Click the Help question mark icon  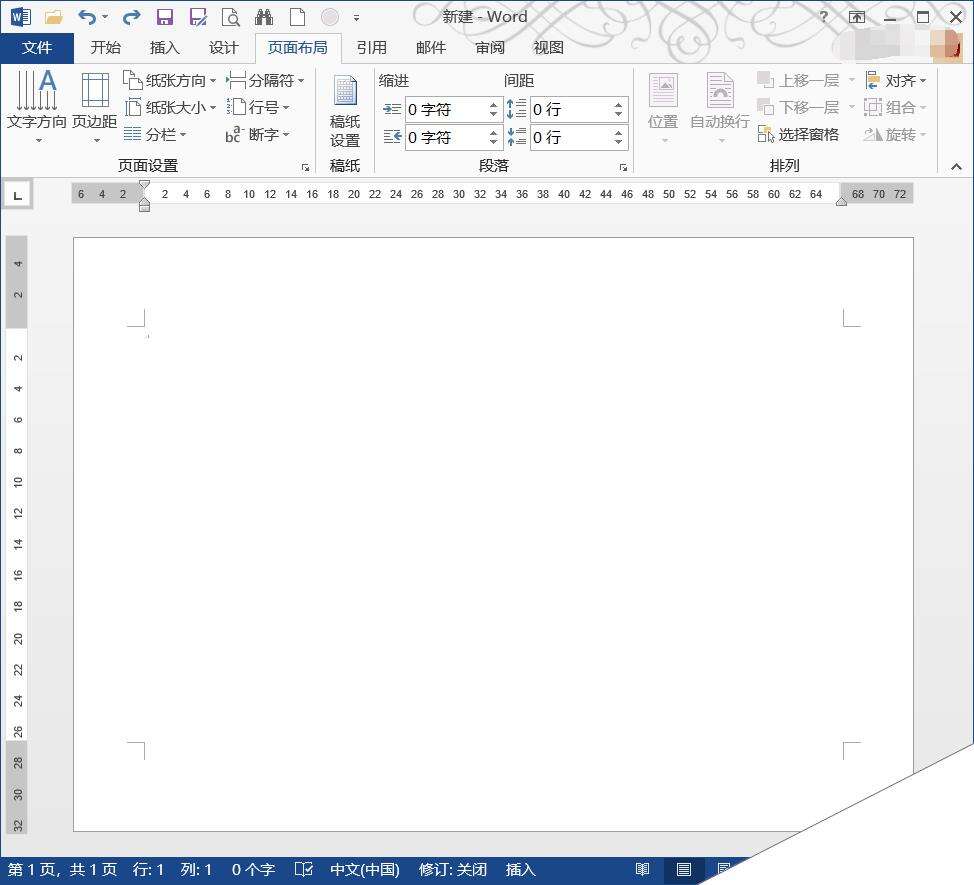pos(824,17)
